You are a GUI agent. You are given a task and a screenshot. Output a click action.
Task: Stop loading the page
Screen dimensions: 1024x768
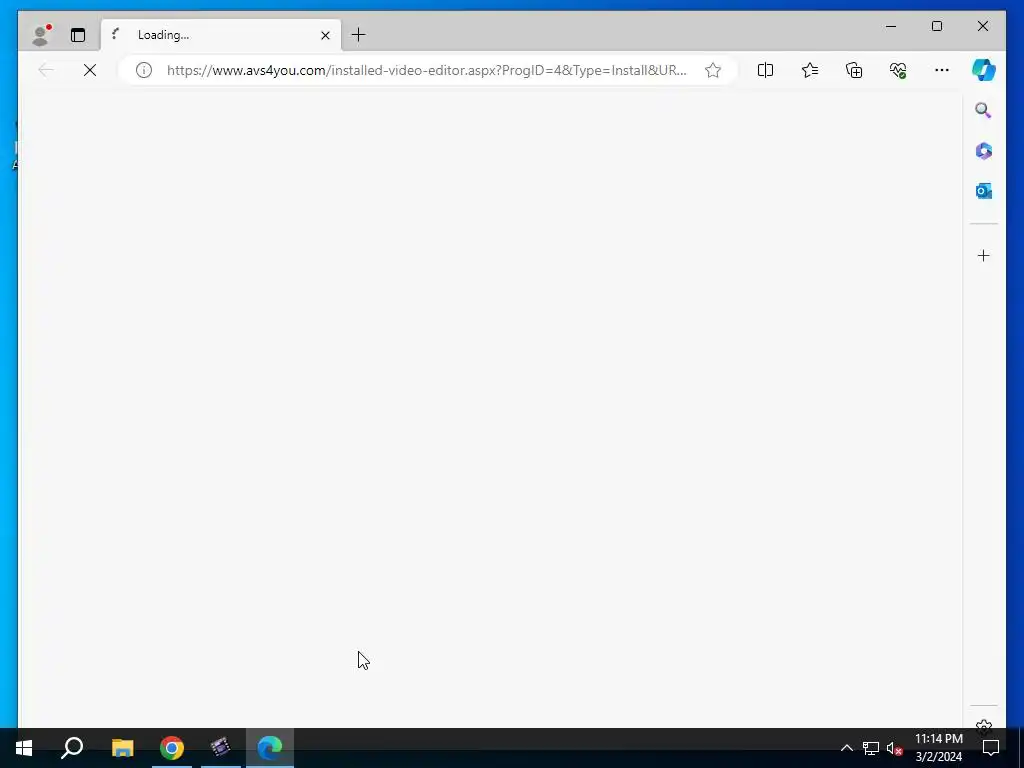[90, 70]
